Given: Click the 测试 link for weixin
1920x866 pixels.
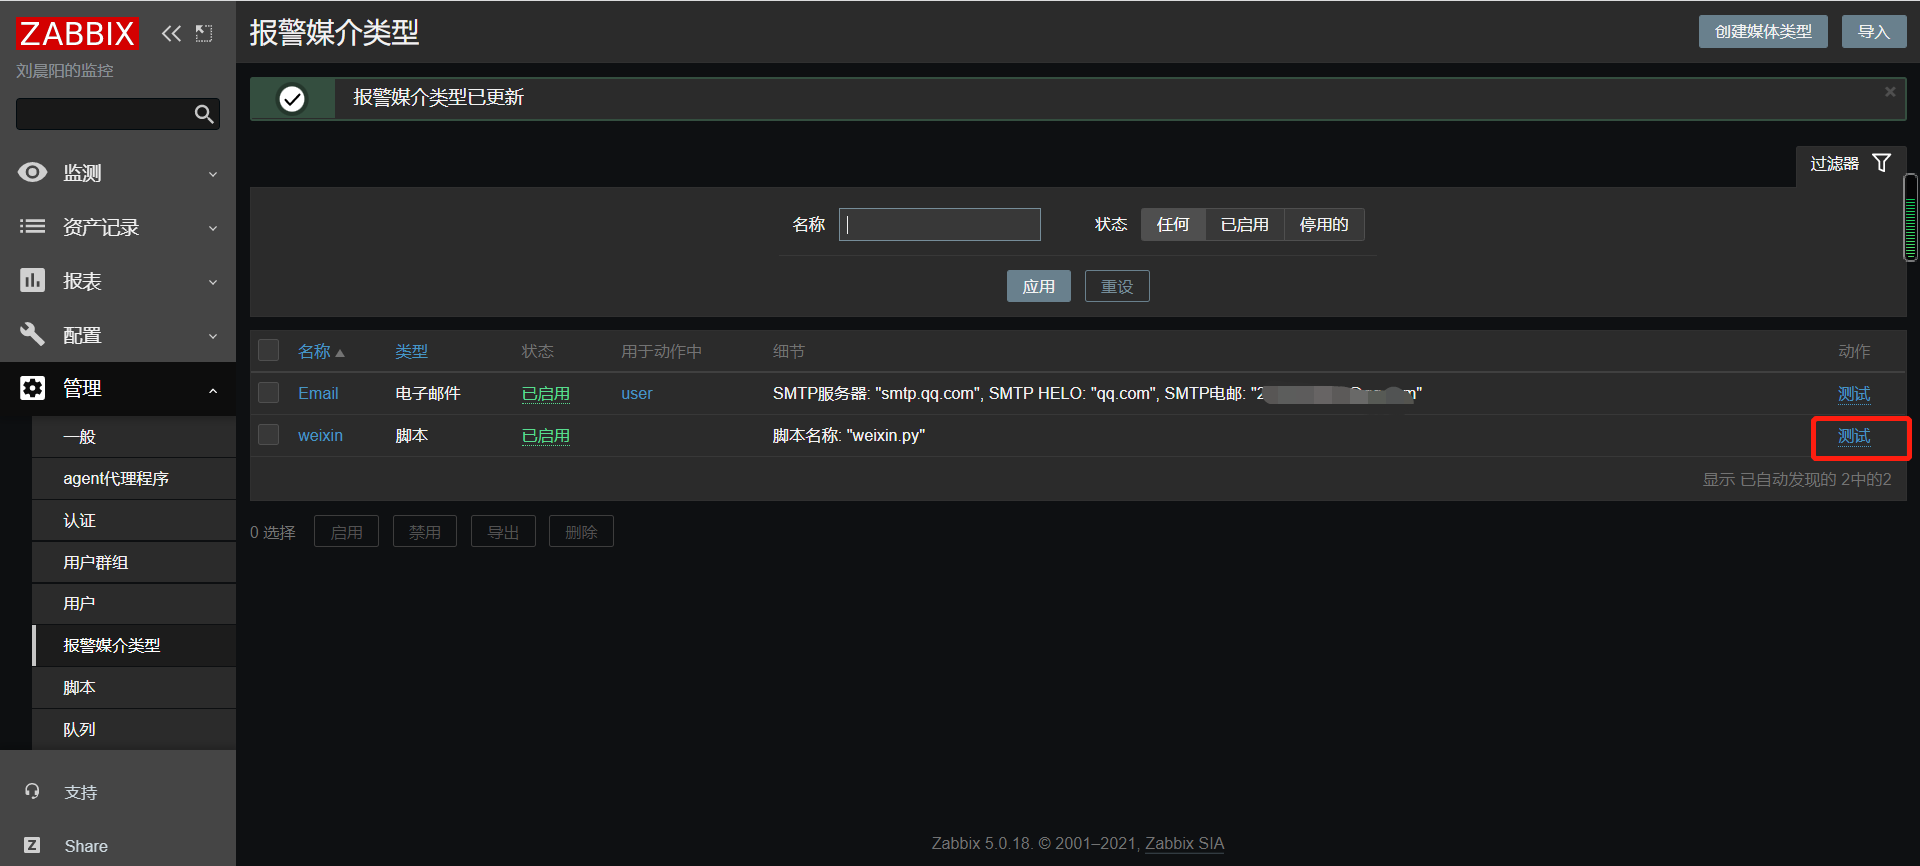Looking at the screenshot, I should (1854, 436).
